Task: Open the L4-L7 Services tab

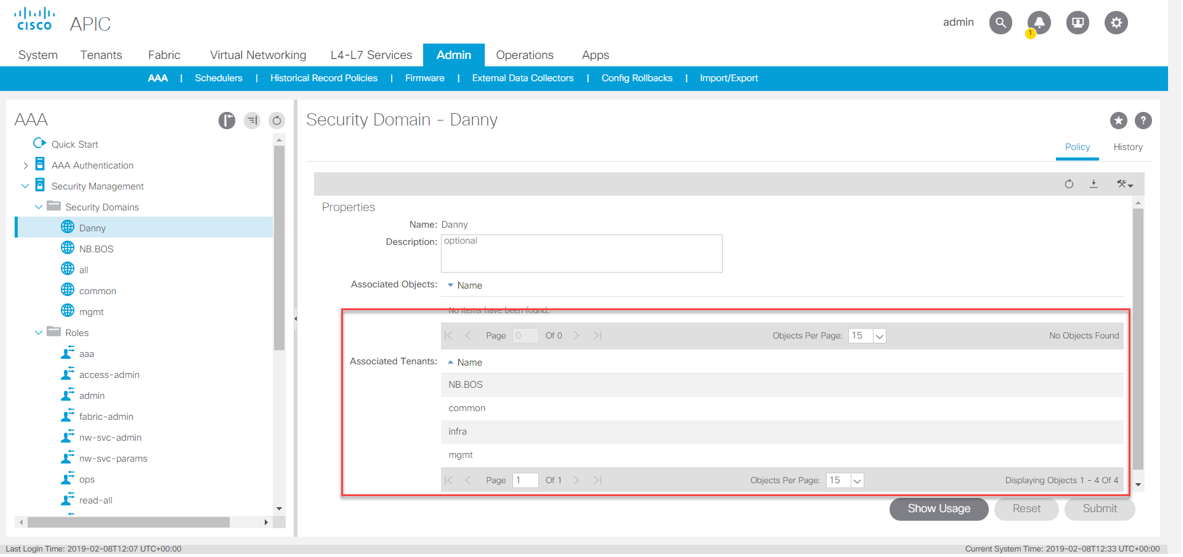Action: tap(371, 55)
